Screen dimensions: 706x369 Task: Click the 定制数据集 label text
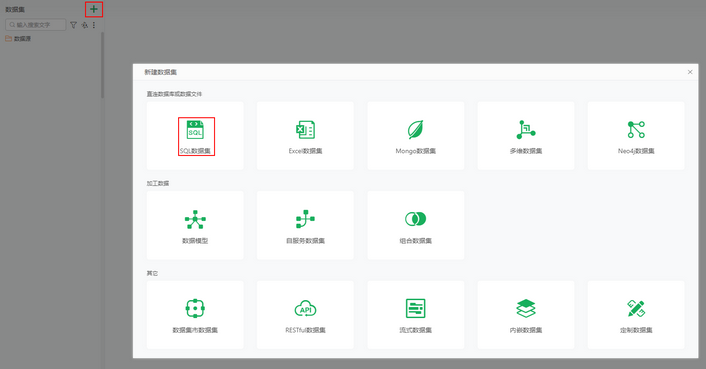click(636, 330)
